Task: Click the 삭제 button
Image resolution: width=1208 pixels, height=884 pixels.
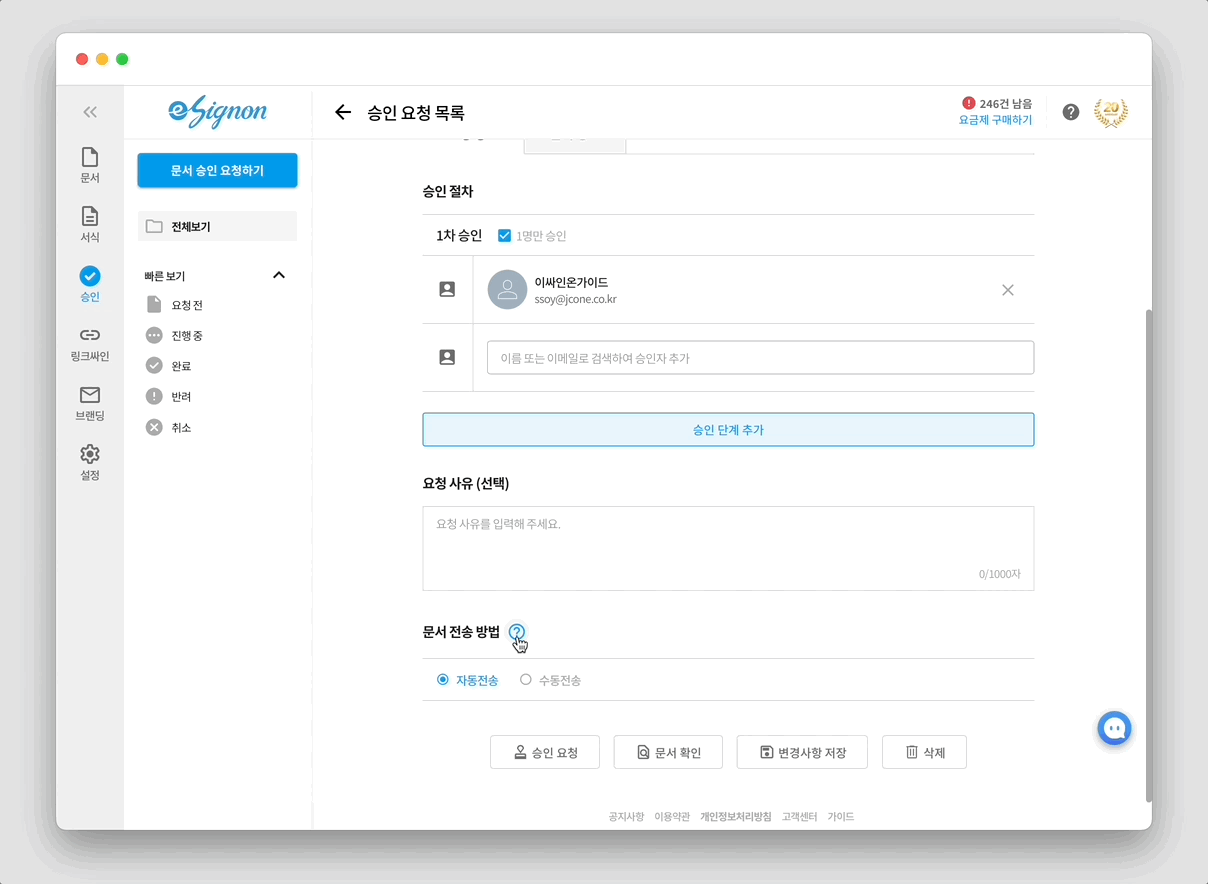Action: tap(924, 752)
